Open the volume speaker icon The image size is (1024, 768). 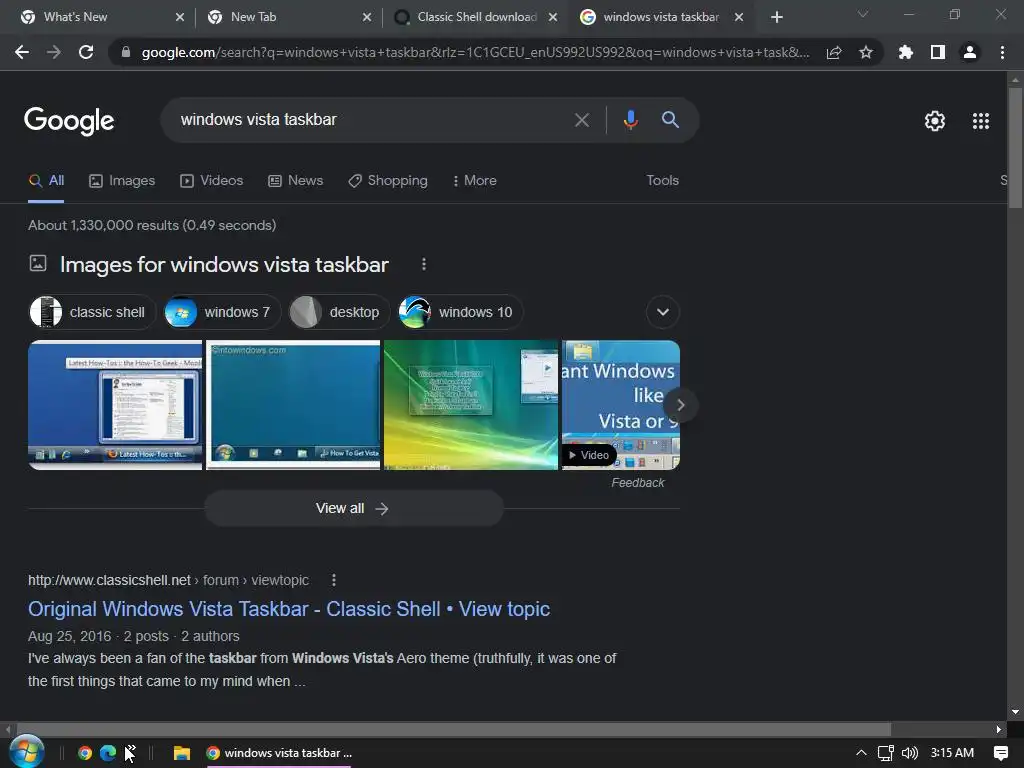click(910, 753)
